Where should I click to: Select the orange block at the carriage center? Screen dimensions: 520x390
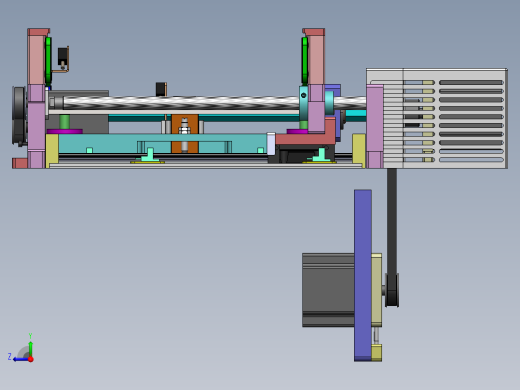pos(185,133)
